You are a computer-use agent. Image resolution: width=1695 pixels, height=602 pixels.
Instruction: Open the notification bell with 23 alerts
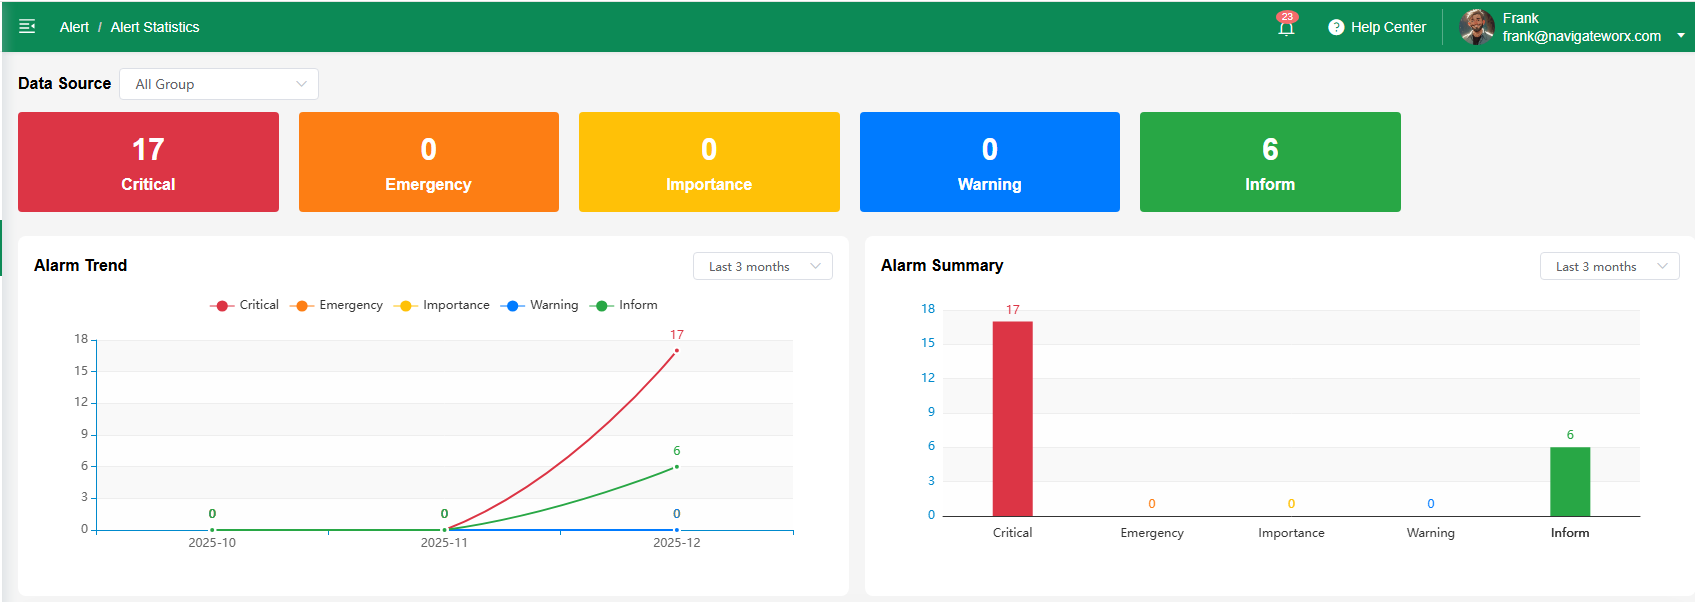[1286, 27]
